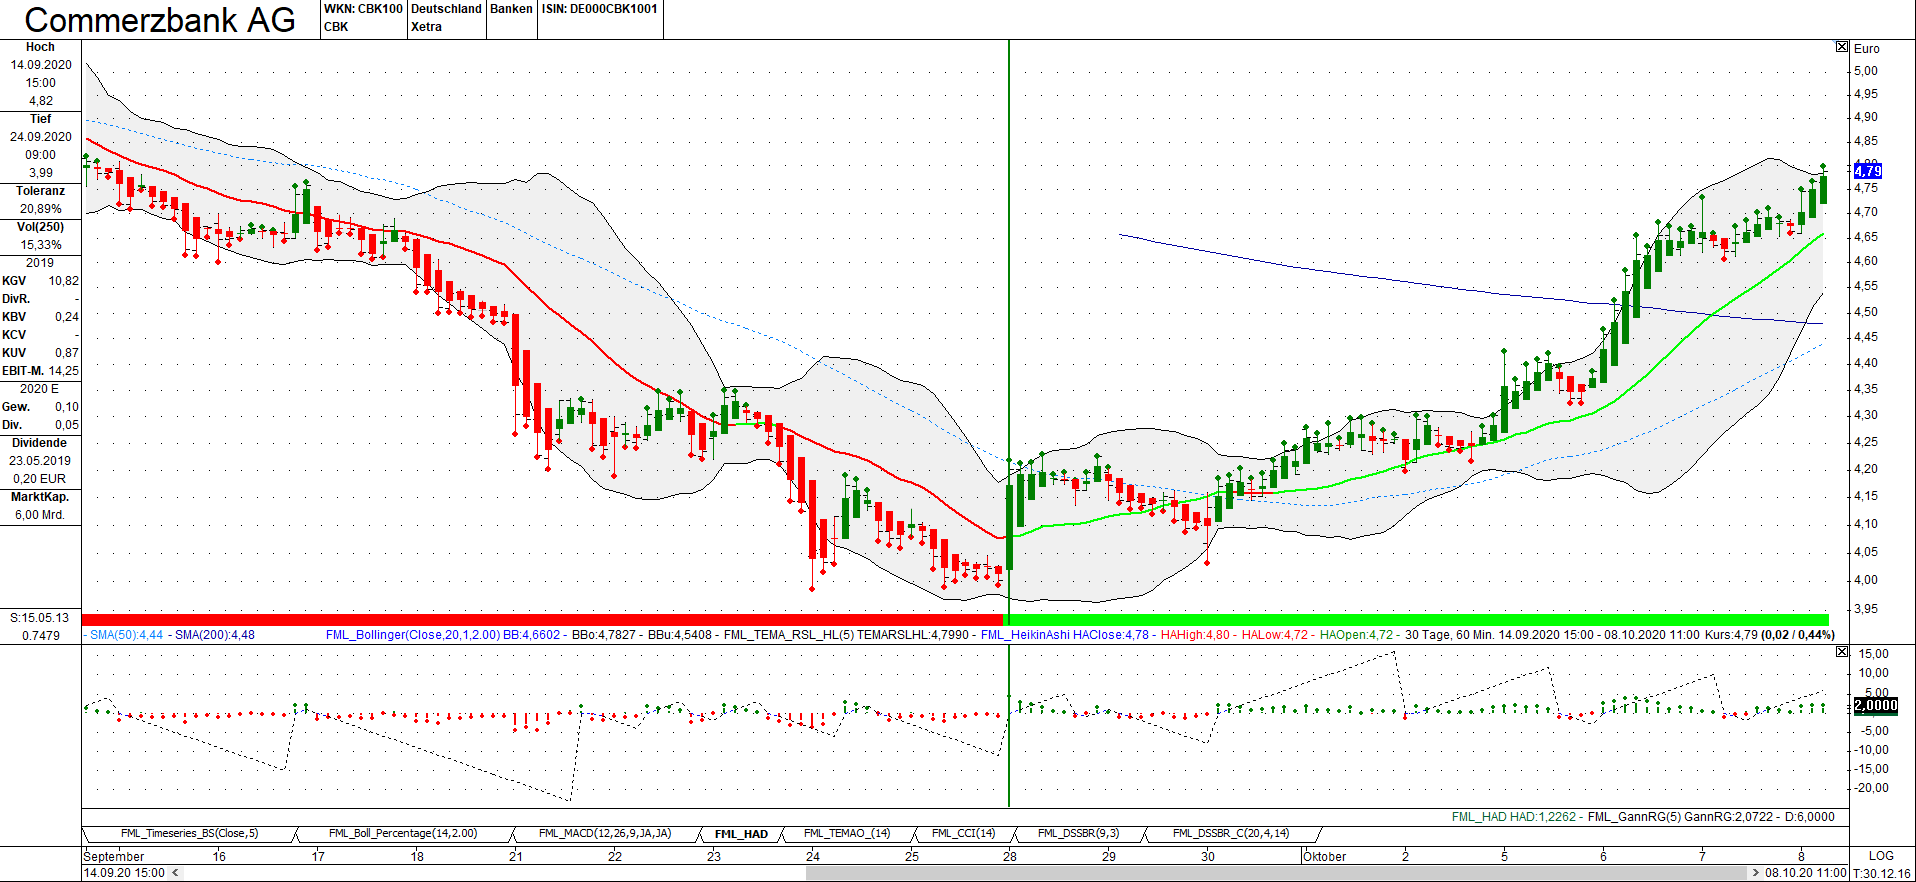Switch to FML_DSSBR_C(20,4,14) tab
The width and height of the screenshot is (1916, 882).
pyautogui.click(x=1230, y=834)
